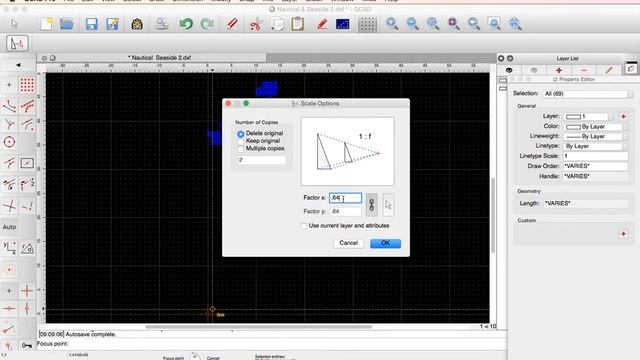This screenshot has height=360, width=640.
Task: Toggle the grid display toolbar button
Action: click(x=367, y=24)
